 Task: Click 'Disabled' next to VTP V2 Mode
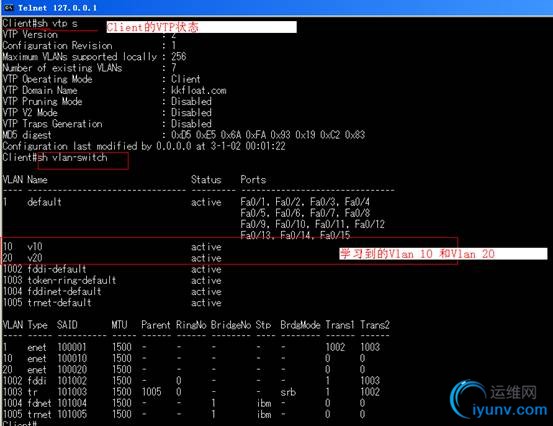[x=191, y=112]
